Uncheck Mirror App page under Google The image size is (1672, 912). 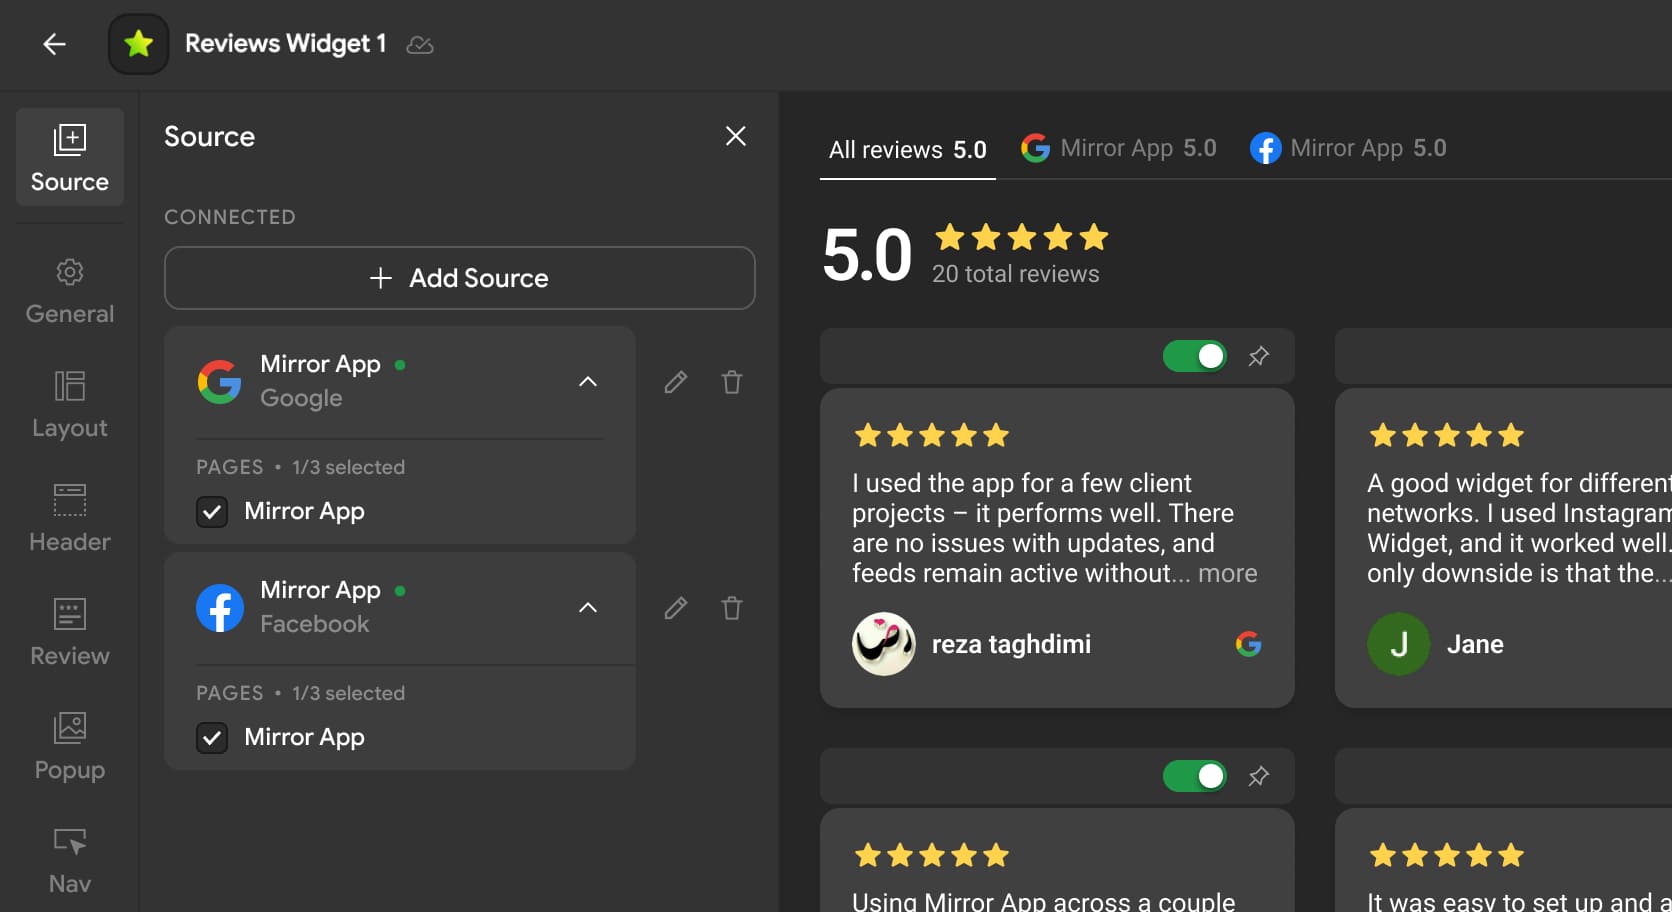[212, 512]
